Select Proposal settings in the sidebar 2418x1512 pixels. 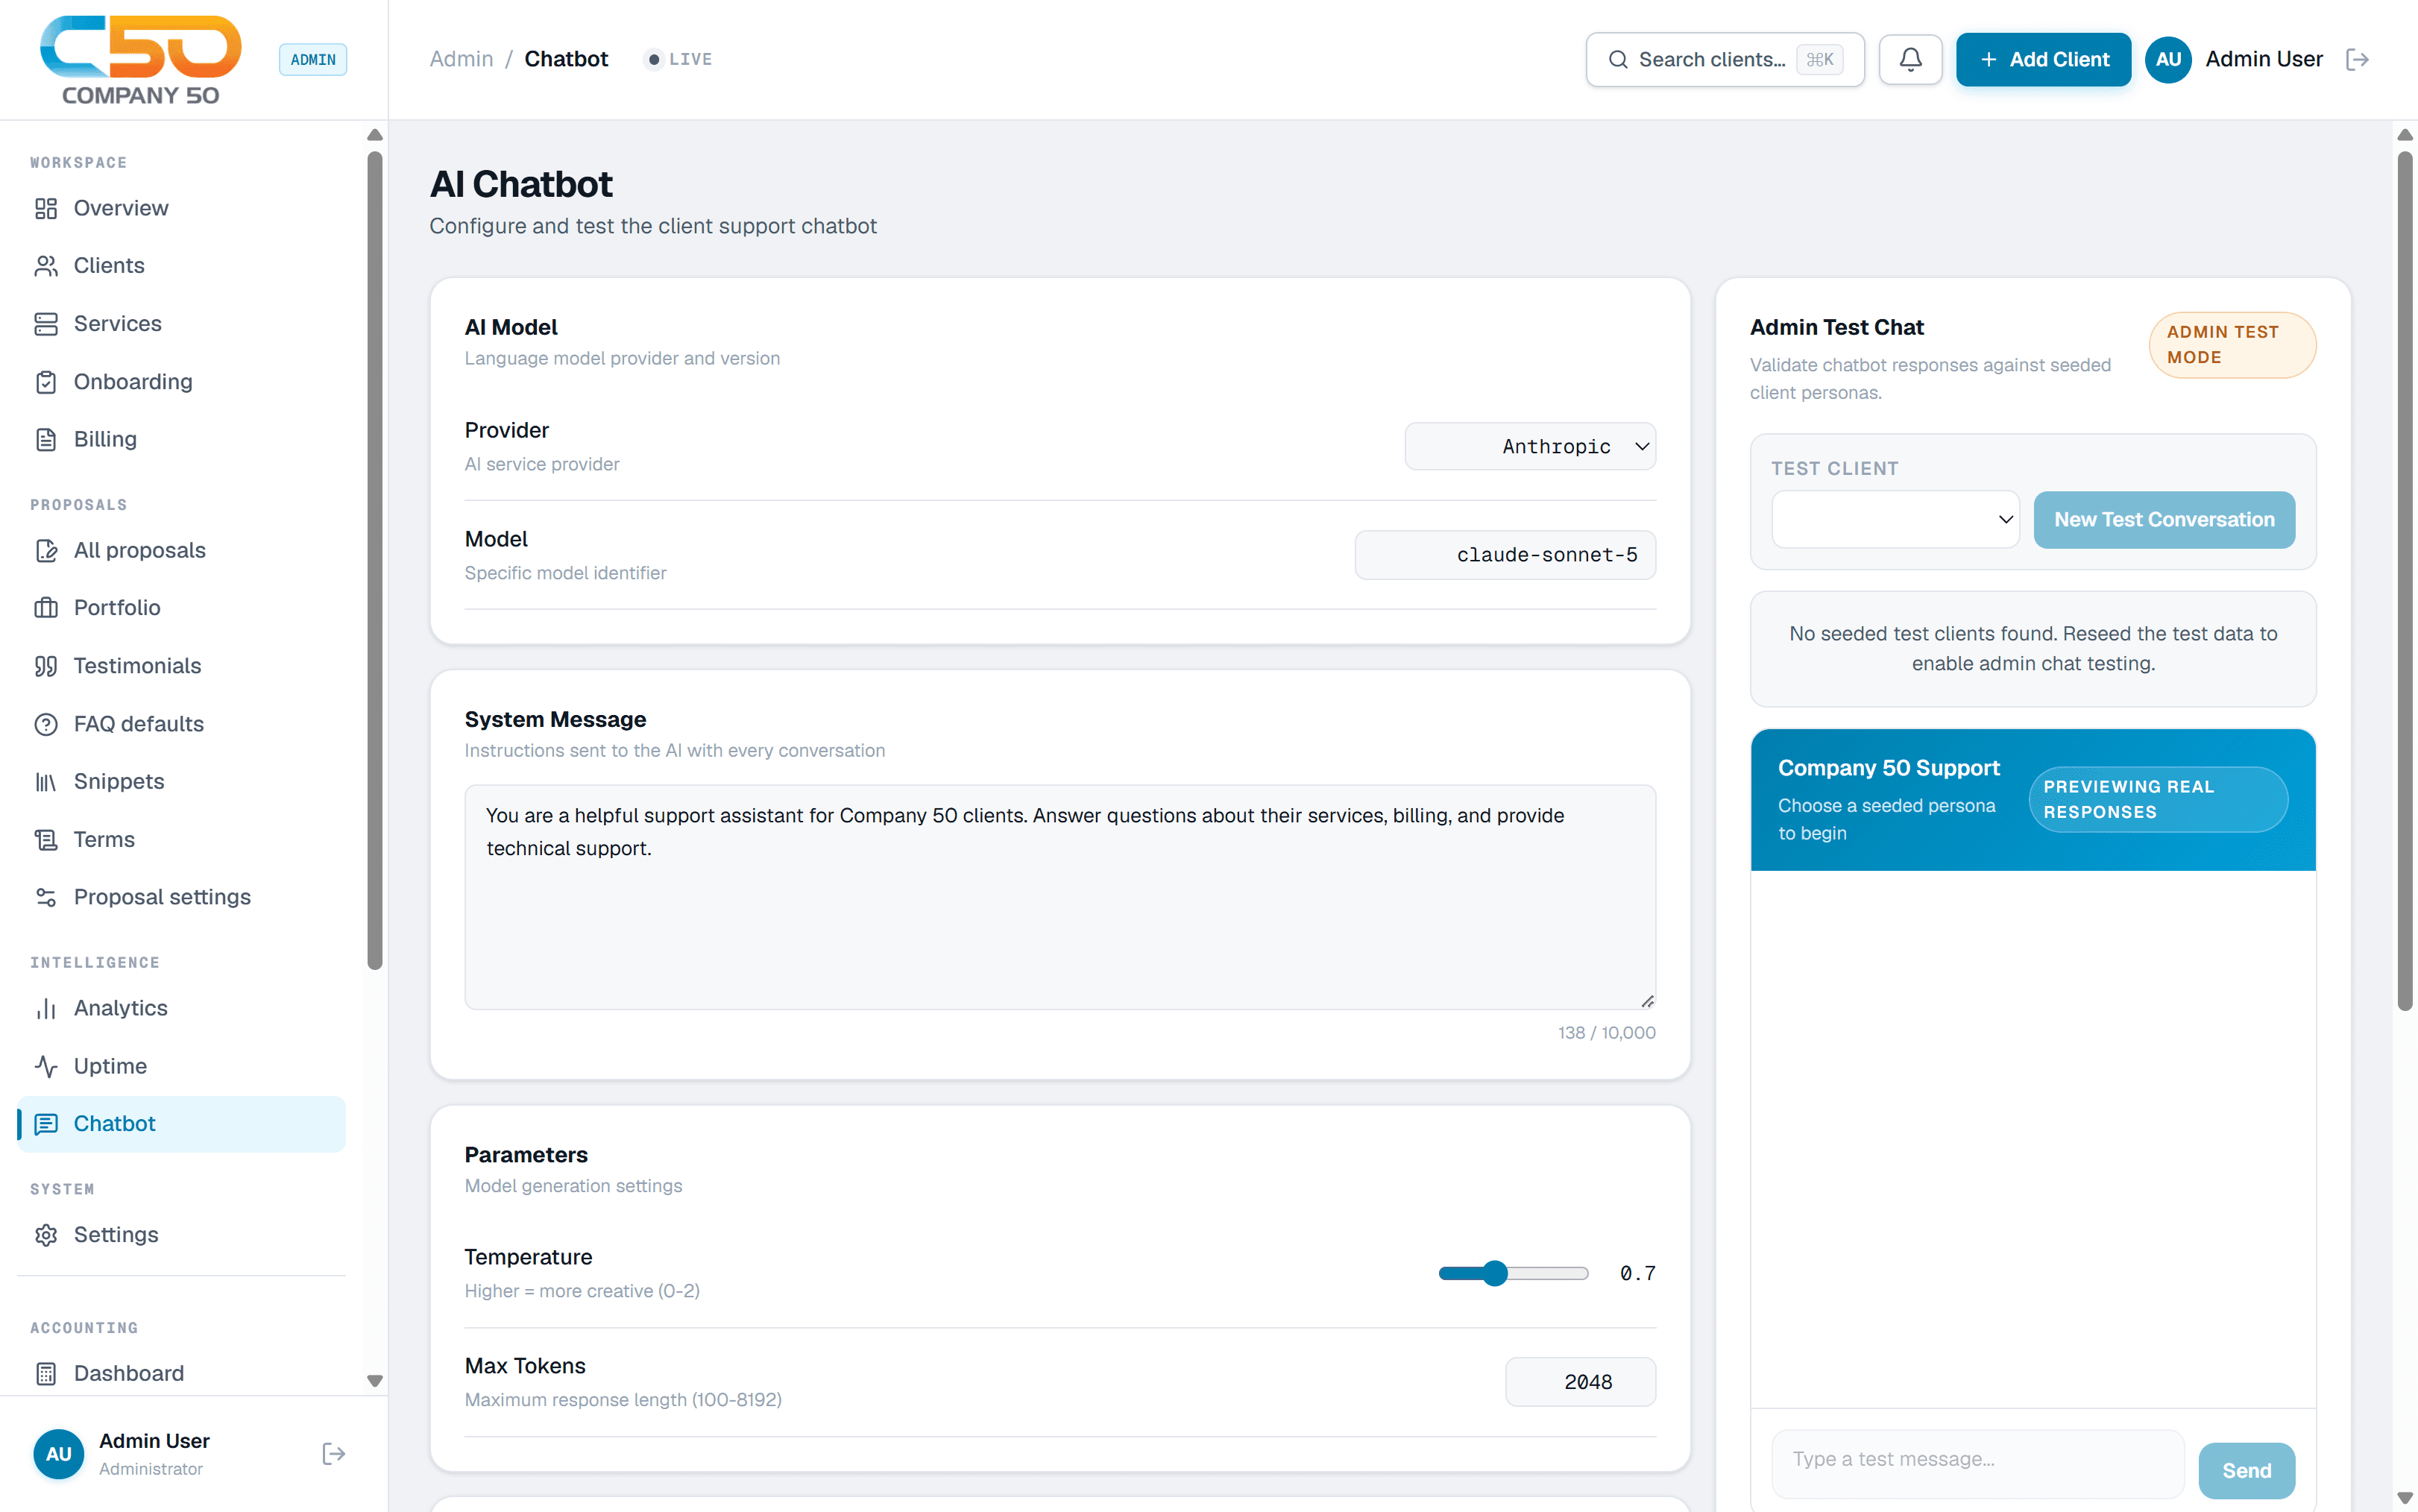[x=181, y=897]
